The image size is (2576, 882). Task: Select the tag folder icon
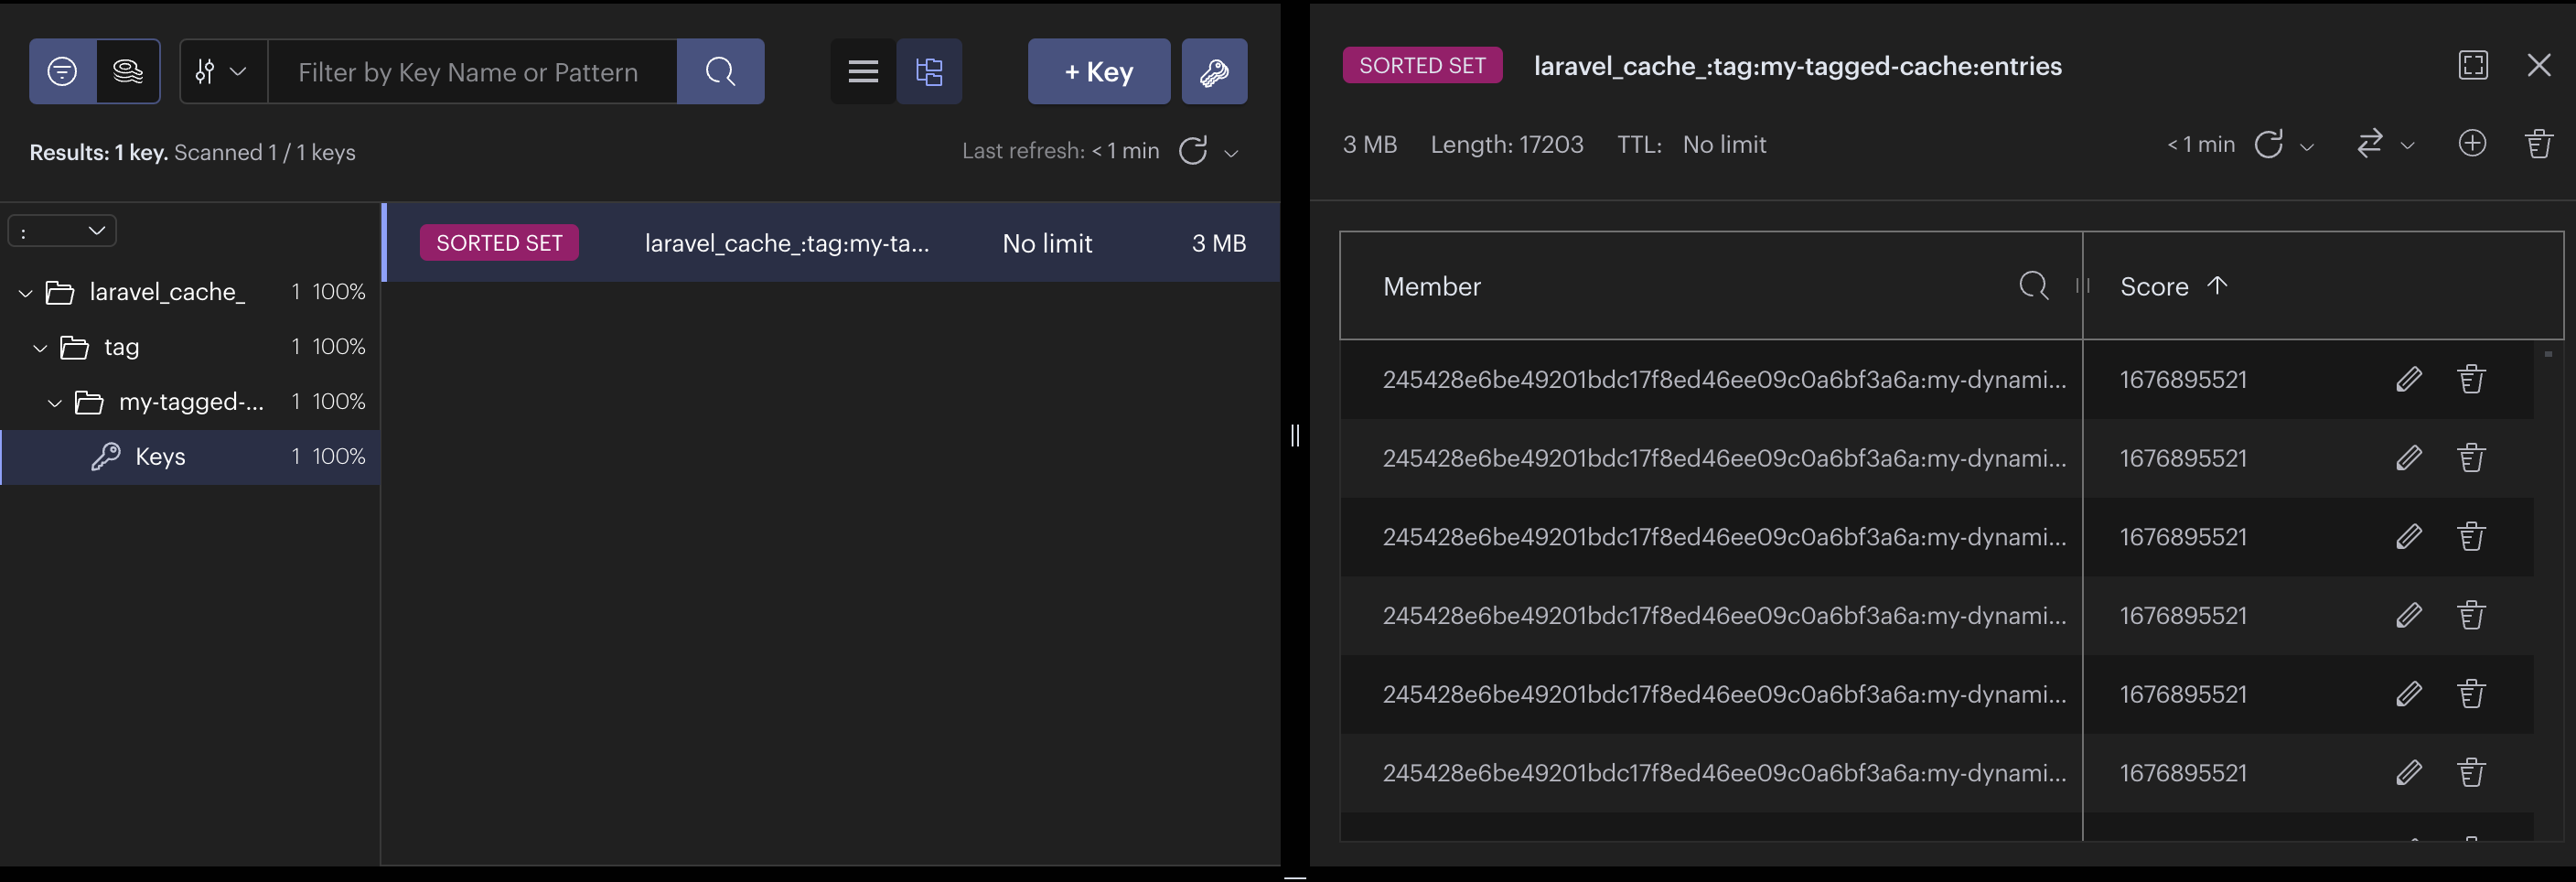pos(75,347)
